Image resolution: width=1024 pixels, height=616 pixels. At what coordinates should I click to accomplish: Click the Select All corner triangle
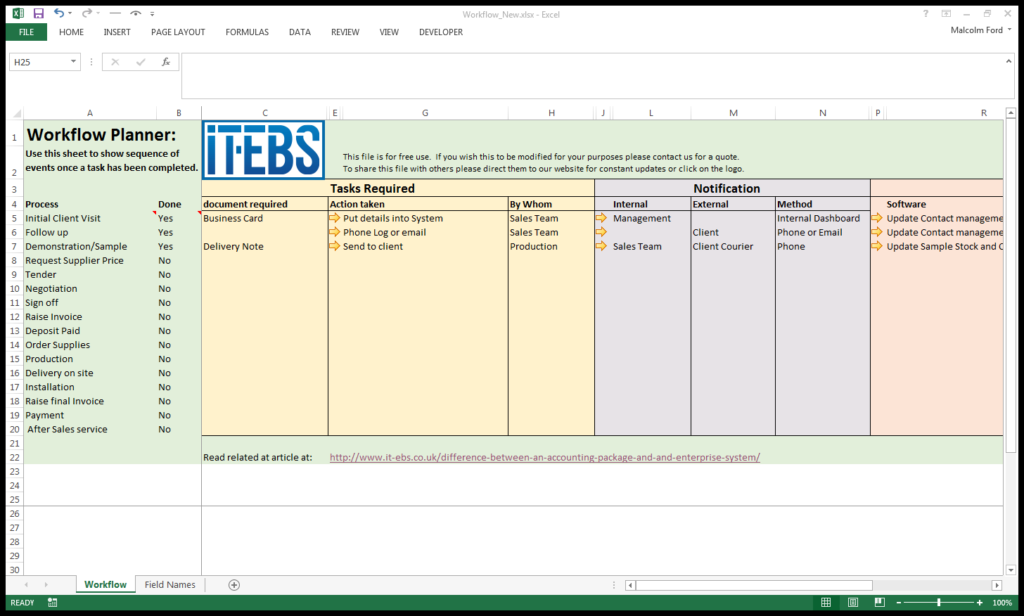[15, 112]
